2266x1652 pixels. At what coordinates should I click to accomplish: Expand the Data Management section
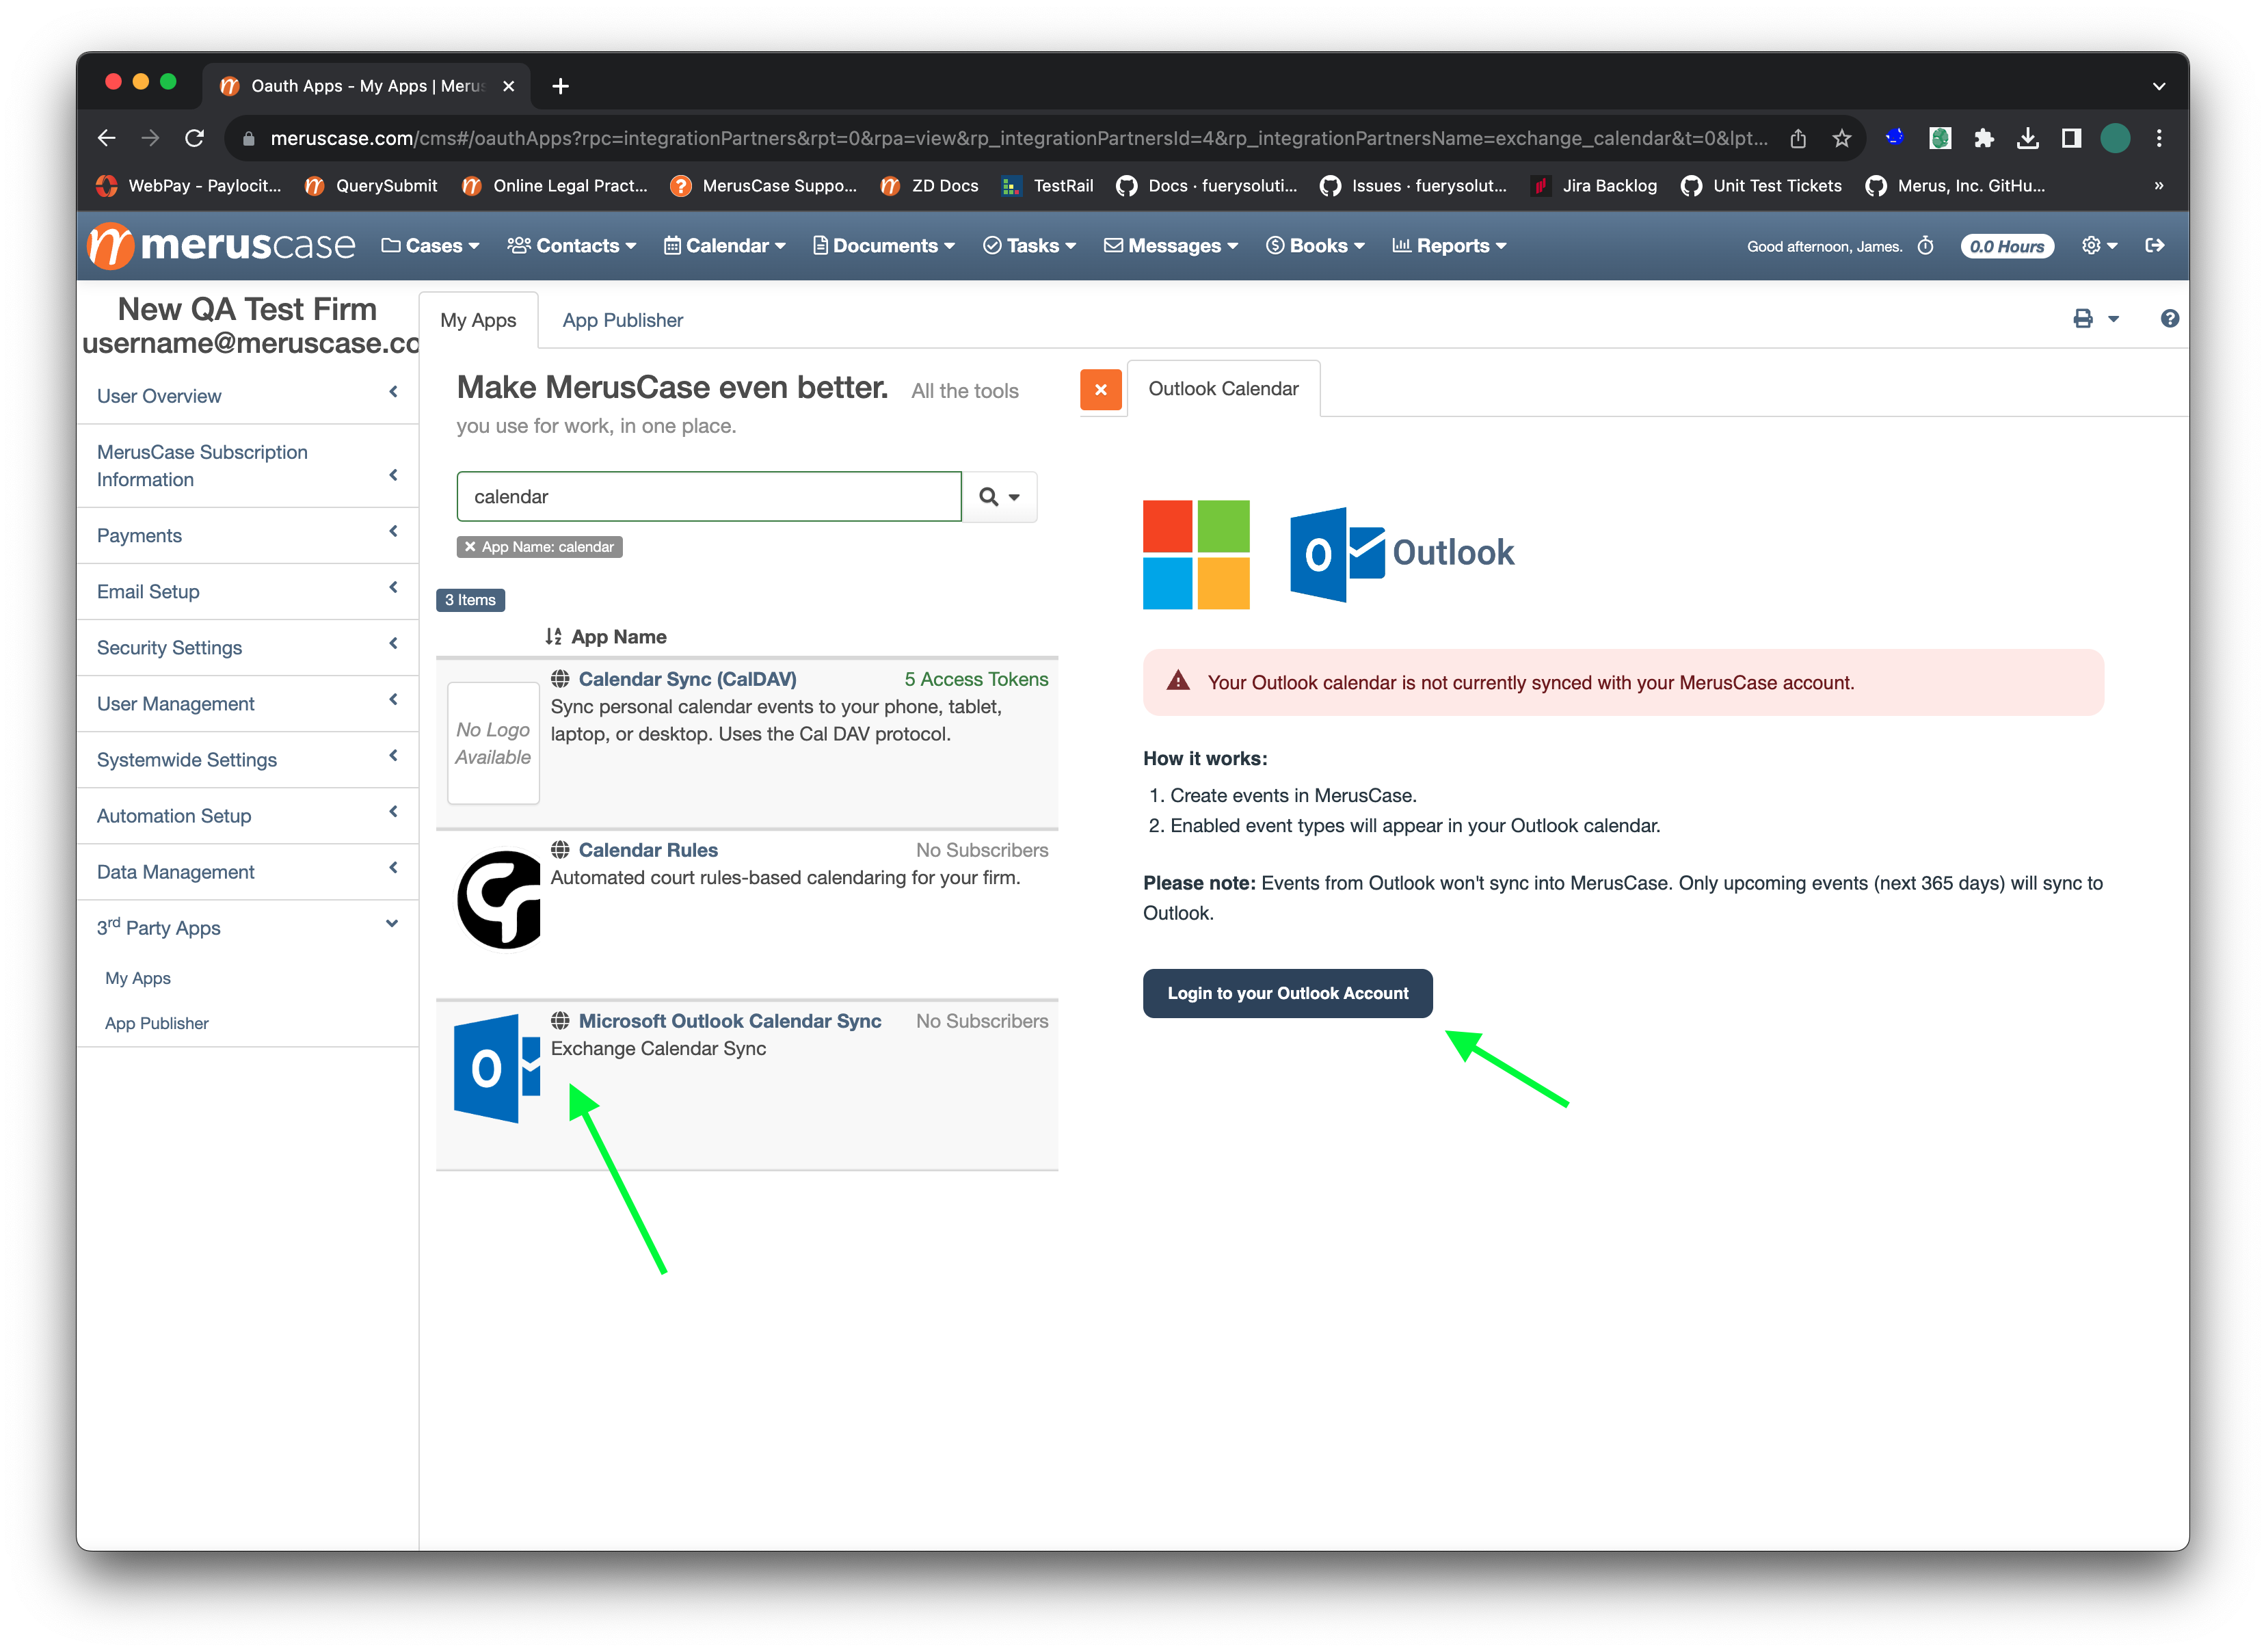pyautogui.click(x=247, y=871)
